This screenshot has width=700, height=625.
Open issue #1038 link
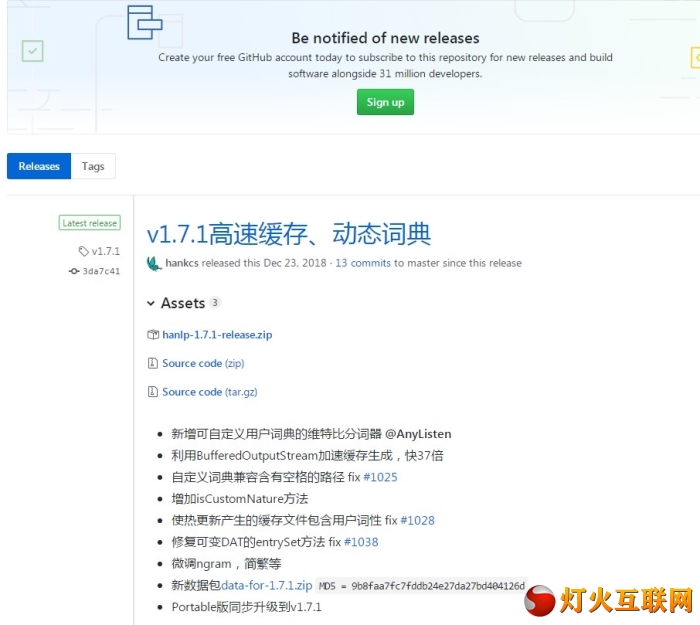pyautogui.click(x=361, y=542)
